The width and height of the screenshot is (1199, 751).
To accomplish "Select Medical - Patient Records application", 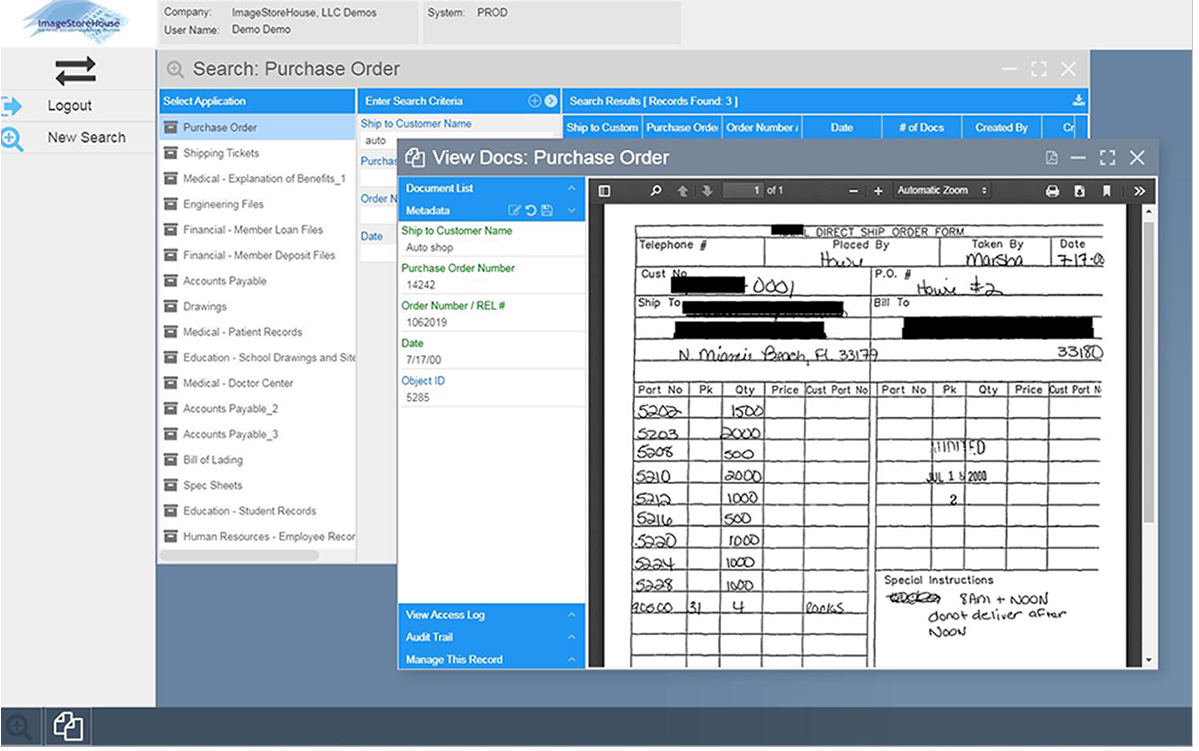I will pos(258,332).
